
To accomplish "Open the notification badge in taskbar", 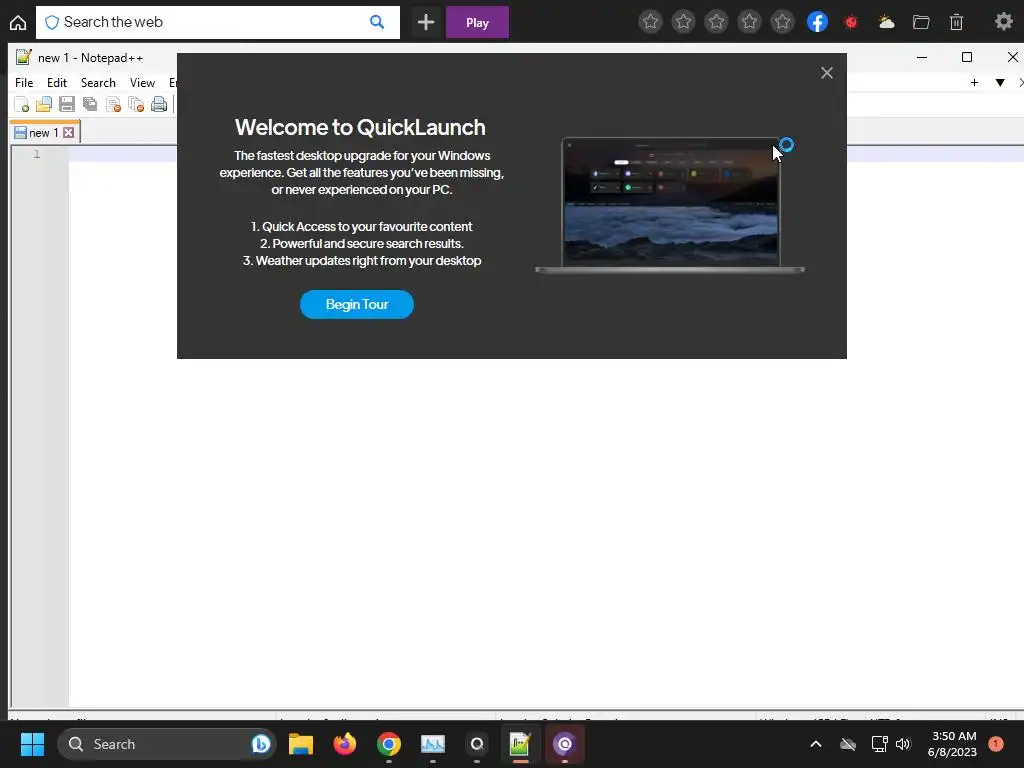I will [996, 743].
